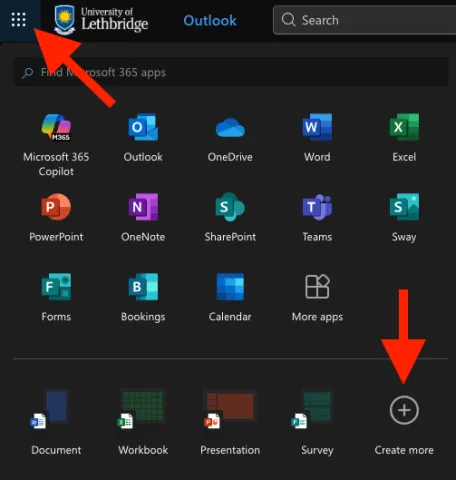Click the Outlook header title
The image size is (456, 480).
pyautogui.click(x=210, y=21)
